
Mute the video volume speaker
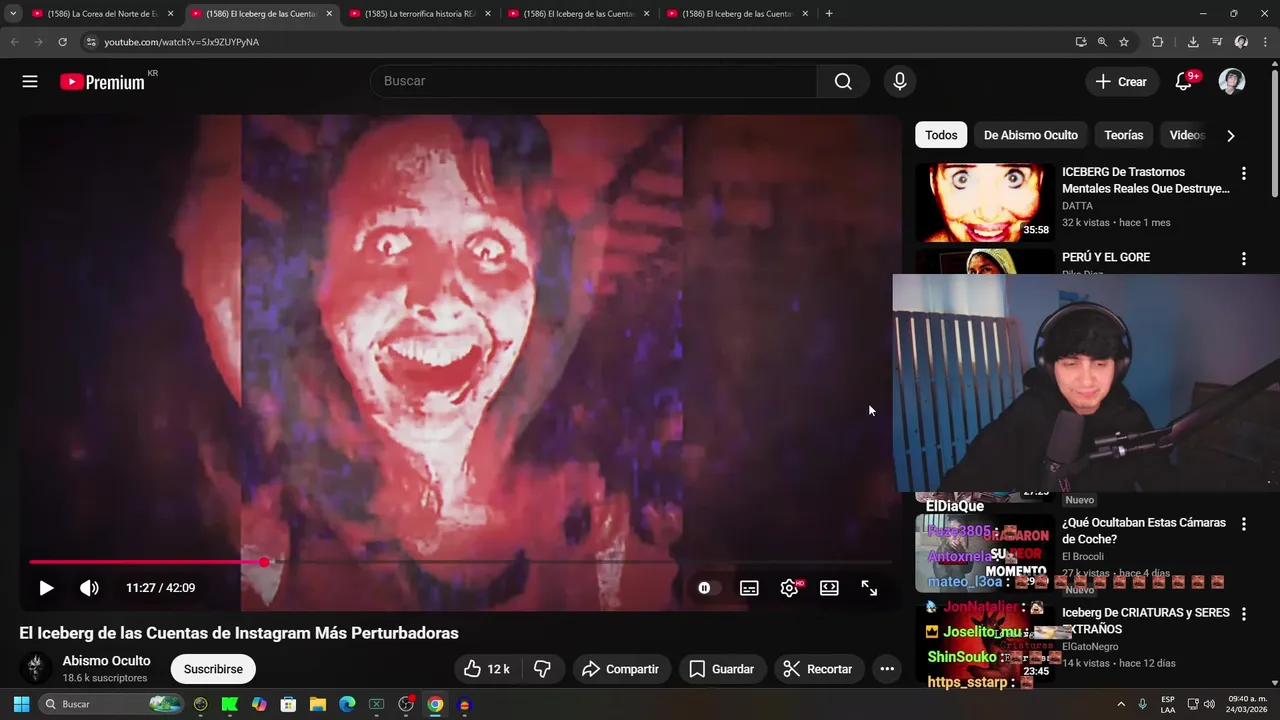(89, 588)
